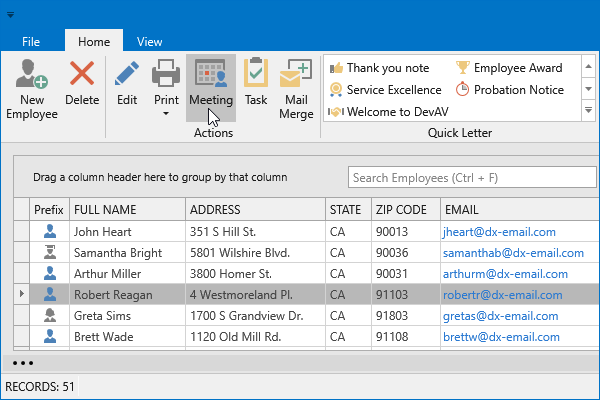The height and width of the screenshot is (400, 600).
Task: Click the 3800 Homer St. address
Action: point(231,274)
